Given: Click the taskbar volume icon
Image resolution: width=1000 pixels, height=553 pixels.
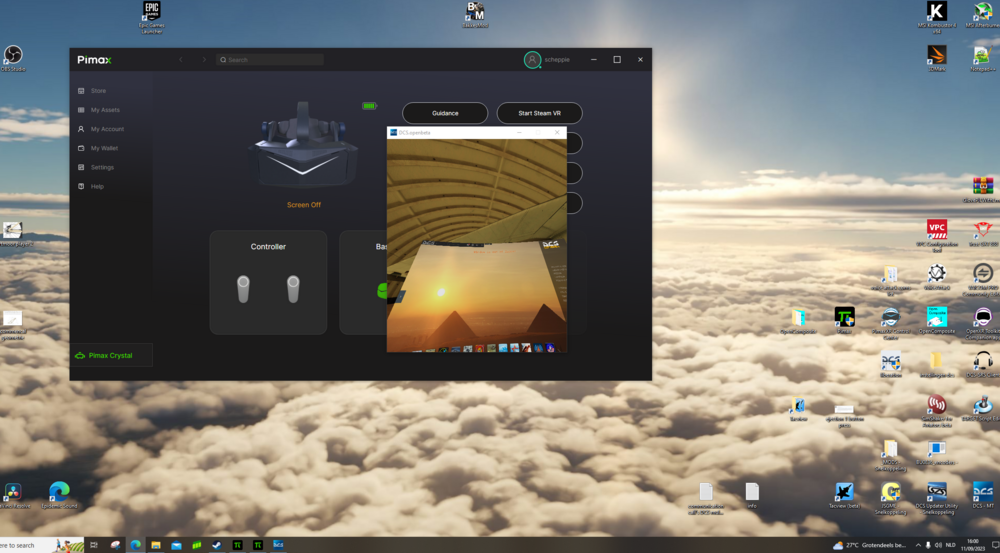Looking at the screenshot, I should coord(938,545).
